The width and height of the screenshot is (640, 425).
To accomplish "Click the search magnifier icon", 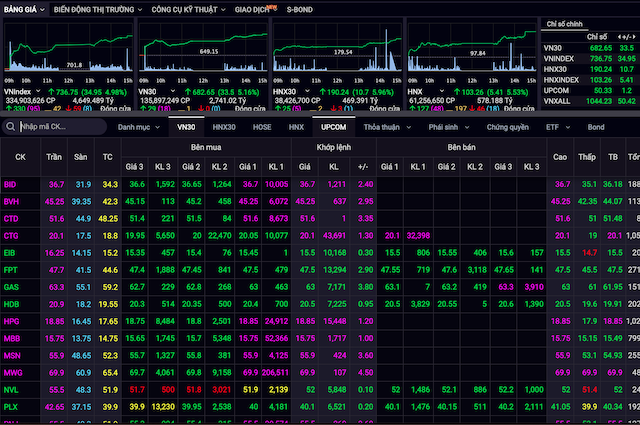I will (x=10, y=127).
